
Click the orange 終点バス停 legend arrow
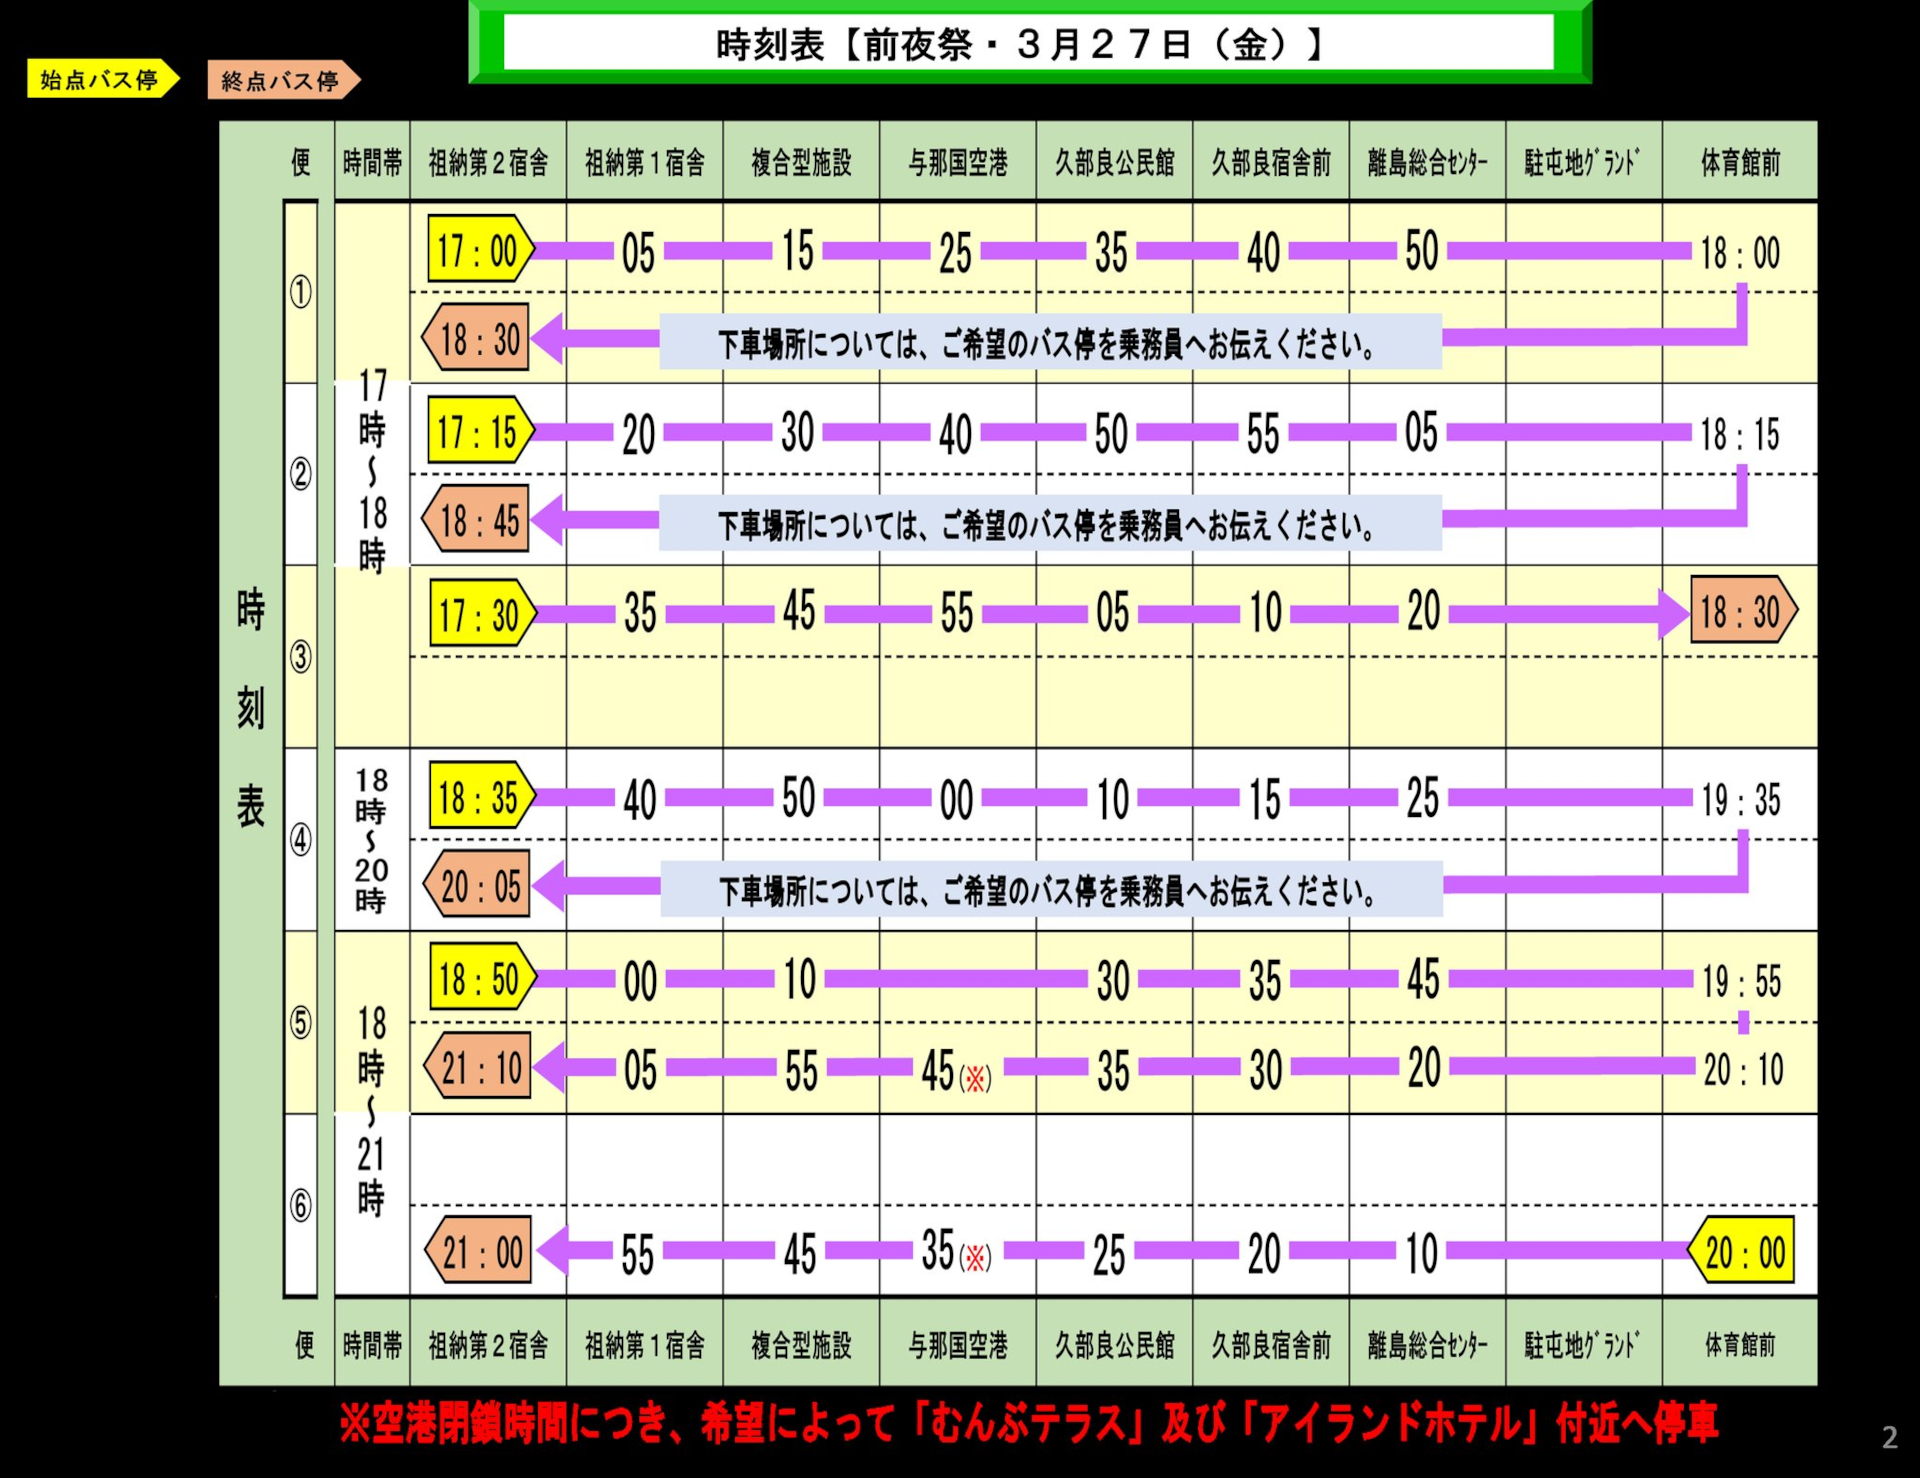[281, 81]
